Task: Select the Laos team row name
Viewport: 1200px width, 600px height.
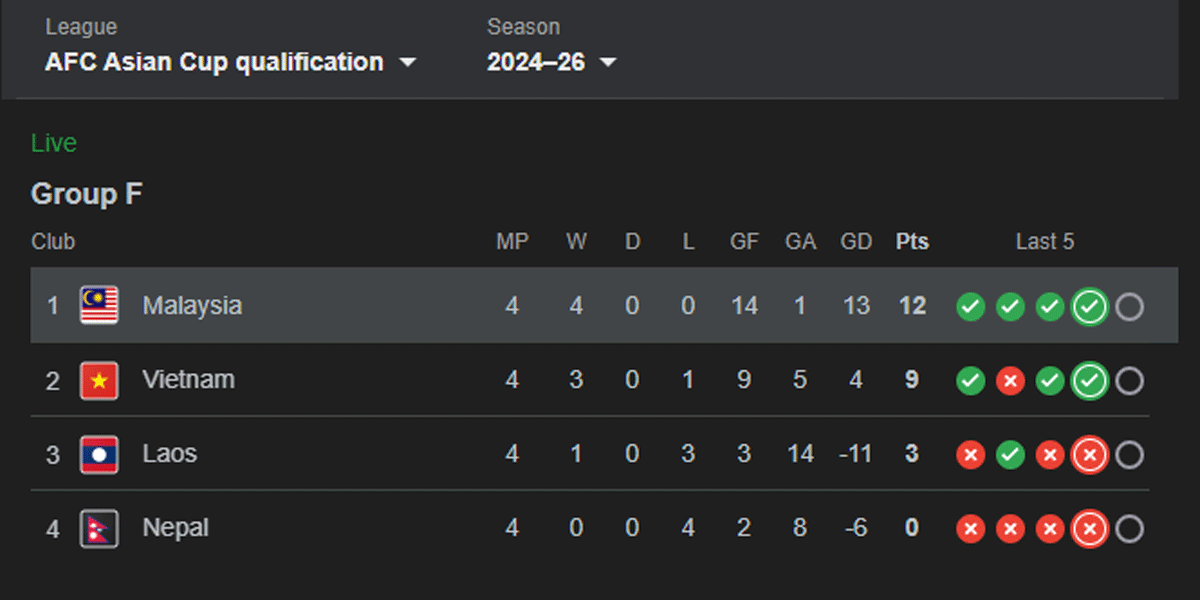Action: [169, 454]
